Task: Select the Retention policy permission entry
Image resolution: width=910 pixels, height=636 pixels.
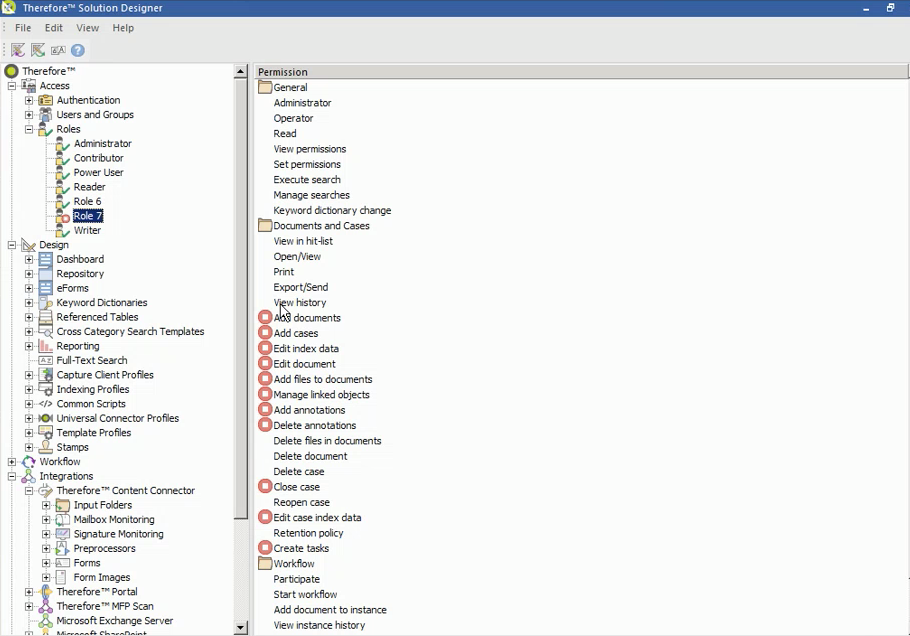Action: pyautogui.click(x=308, y=532)
